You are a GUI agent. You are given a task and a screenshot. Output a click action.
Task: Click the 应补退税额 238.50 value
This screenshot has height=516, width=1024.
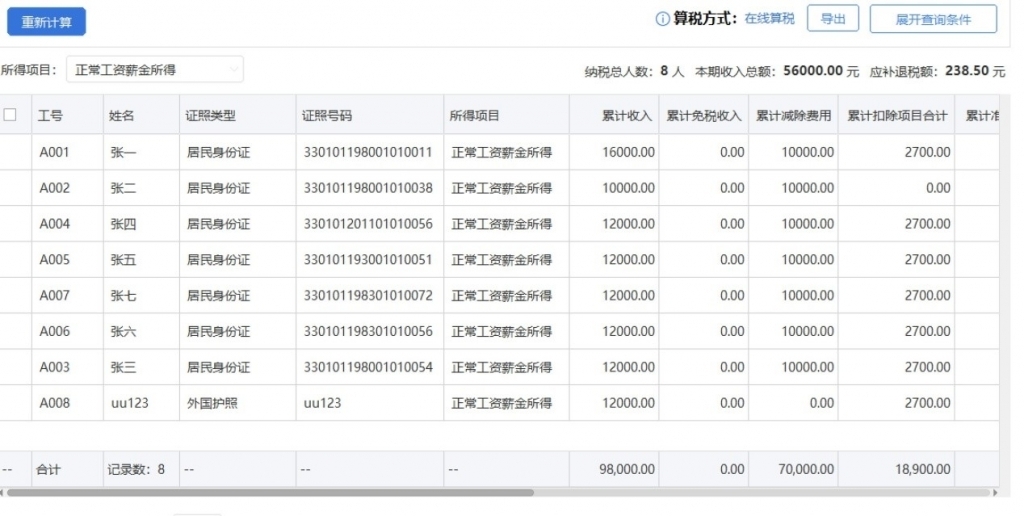(x=967, y=71)
